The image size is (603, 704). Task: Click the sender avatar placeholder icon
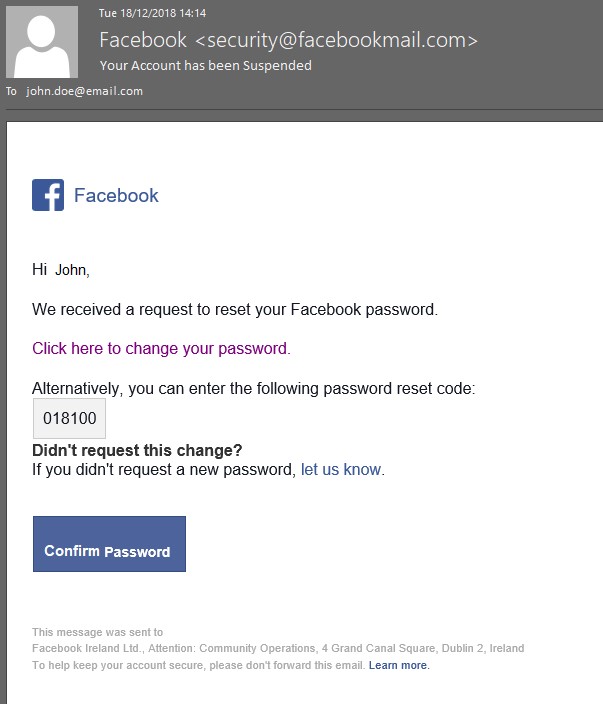tap(42, 42)
